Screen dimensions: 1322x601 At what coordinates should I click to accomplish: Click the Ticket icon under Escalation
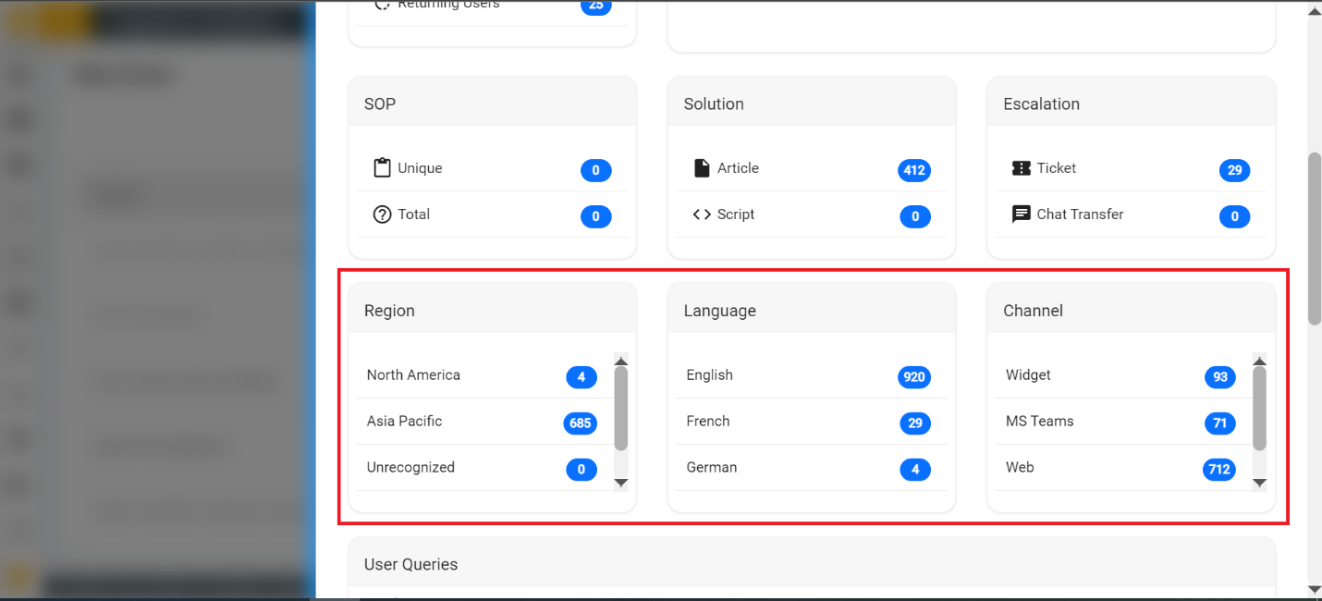(x=1021, y=168)
